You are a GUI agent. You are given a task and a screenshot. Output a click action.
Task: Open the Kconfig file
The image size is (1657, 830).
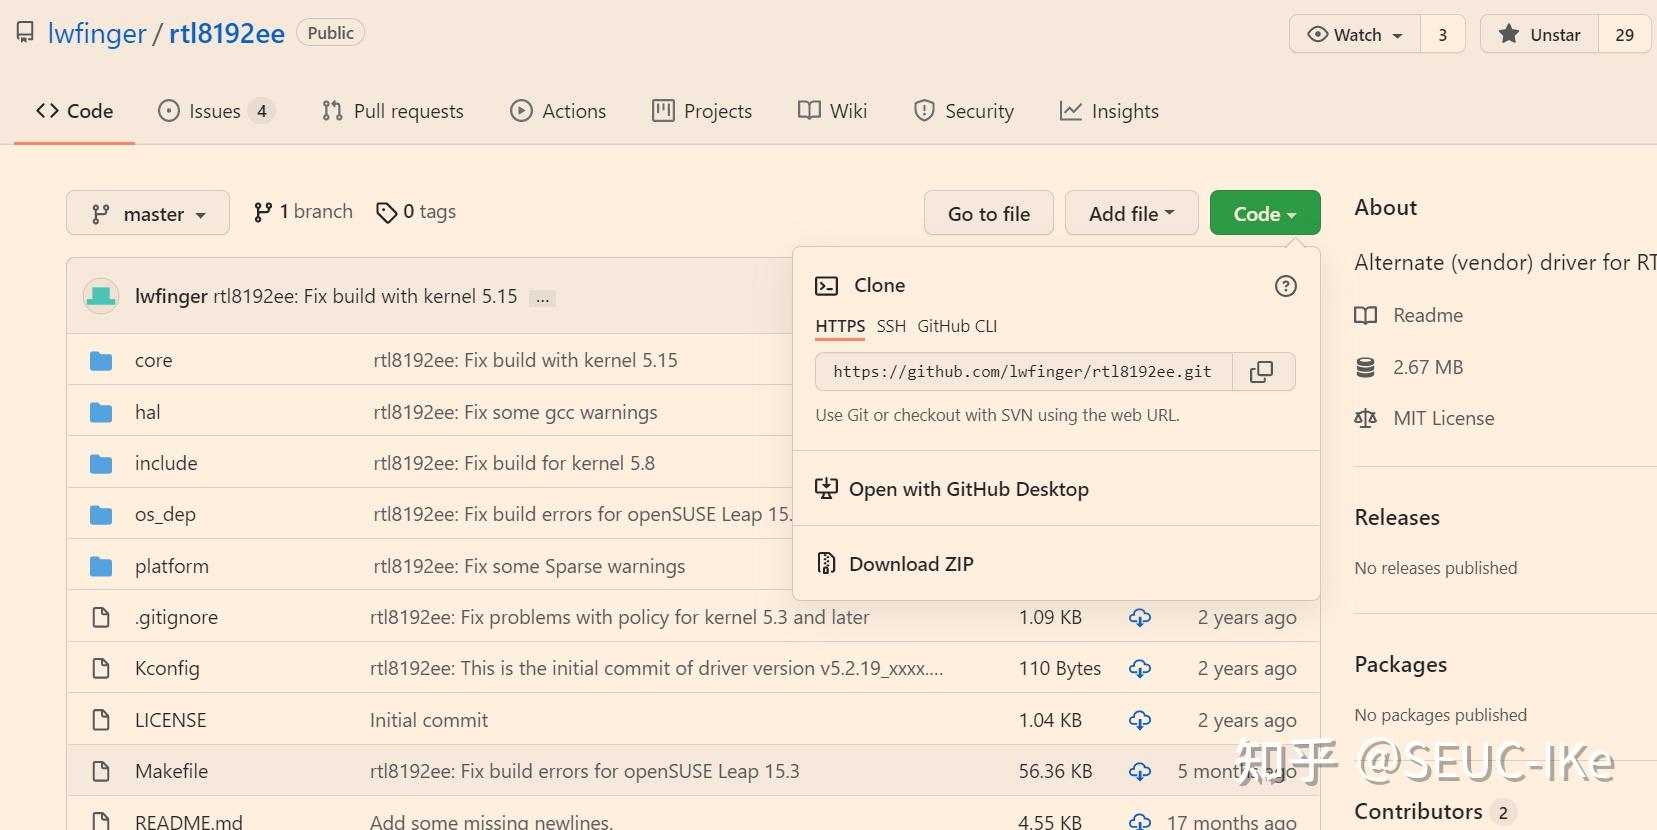pyautogui.click(x=167, y=668)
